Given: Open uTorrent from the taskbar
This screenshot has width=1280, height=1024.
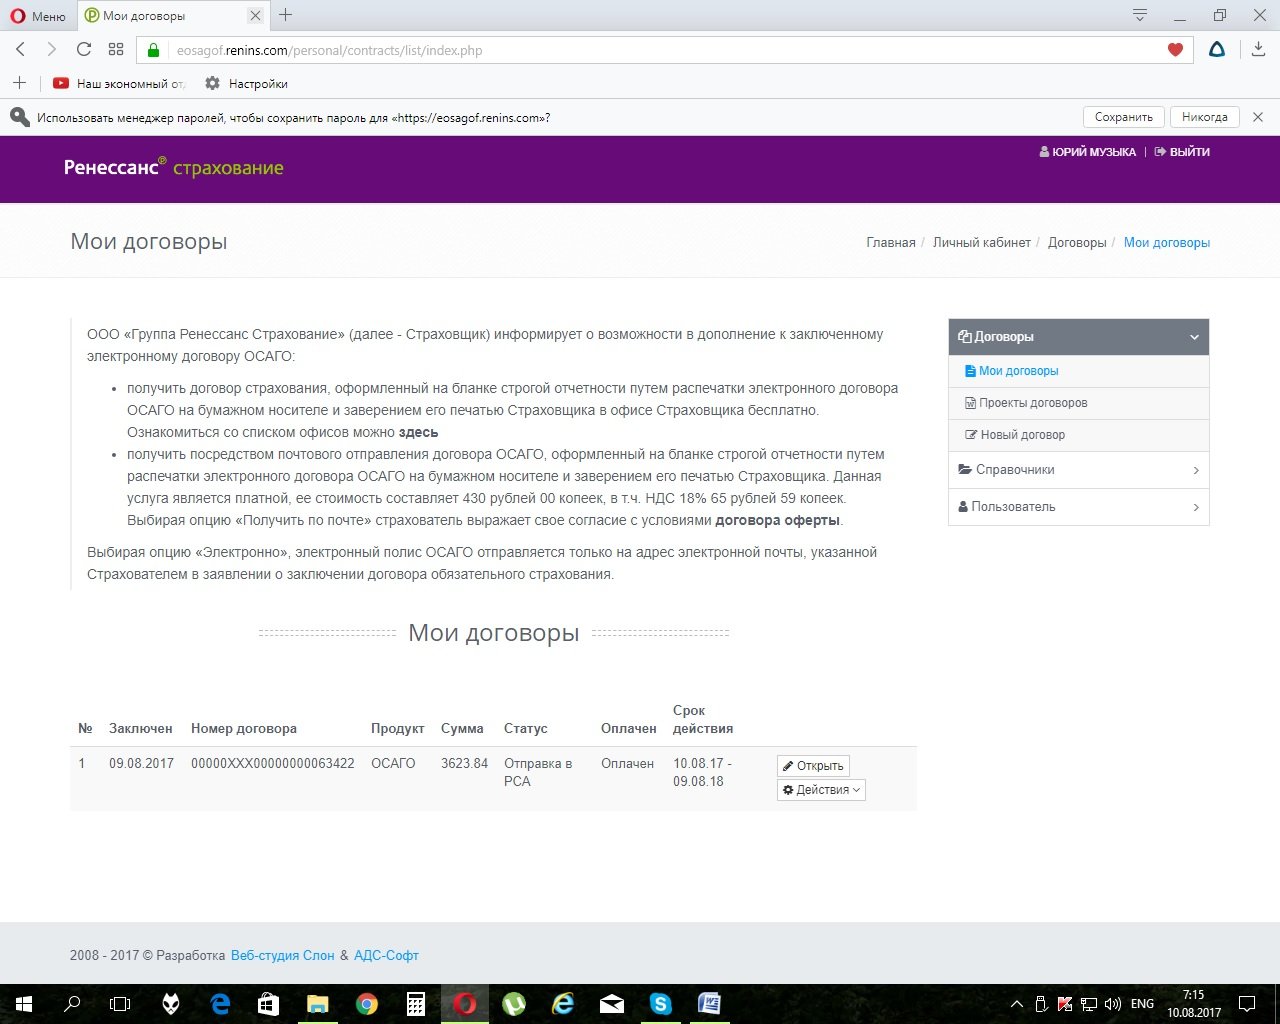Looking at the screenshot, I should tap(514, 1003).
